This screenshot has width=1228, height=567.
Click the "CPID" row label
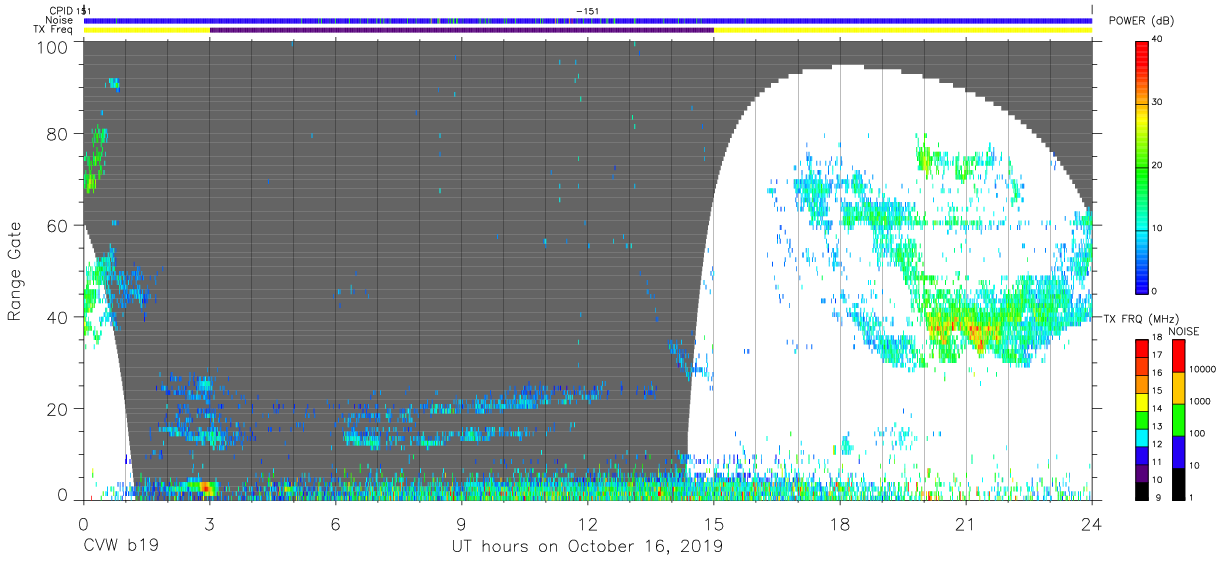pos(59,10)
